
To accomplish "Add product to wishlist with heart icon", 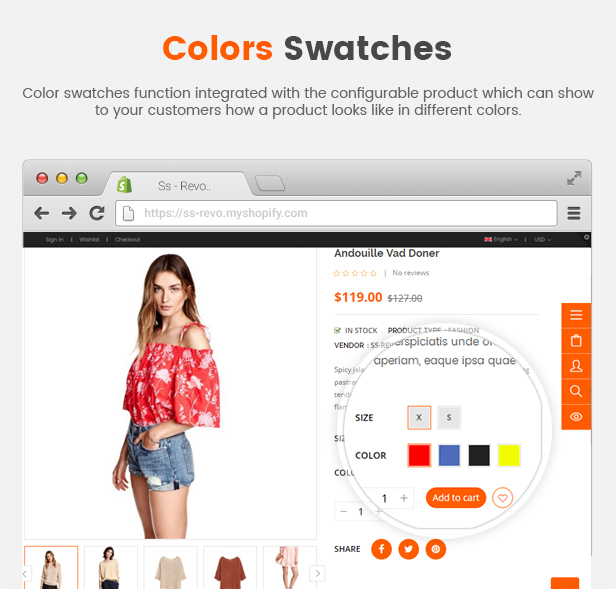I will tap(502, 498).
